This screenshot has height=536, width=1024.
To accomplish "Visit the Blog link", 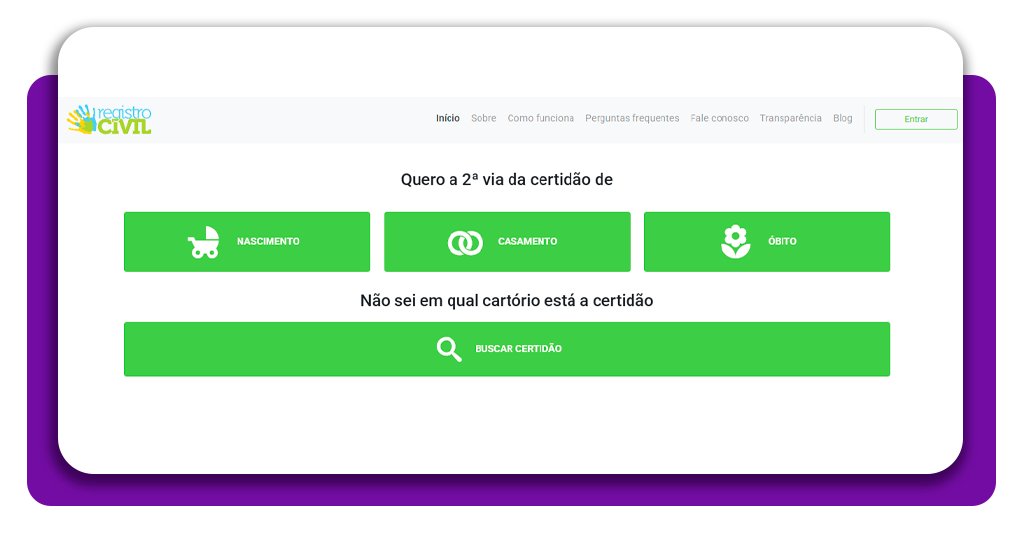I will (x=842, y=118).
